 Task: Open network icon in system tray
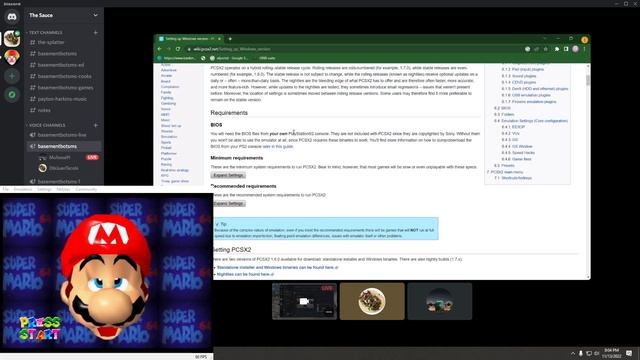pyautogui.click(x=589, y=353)
